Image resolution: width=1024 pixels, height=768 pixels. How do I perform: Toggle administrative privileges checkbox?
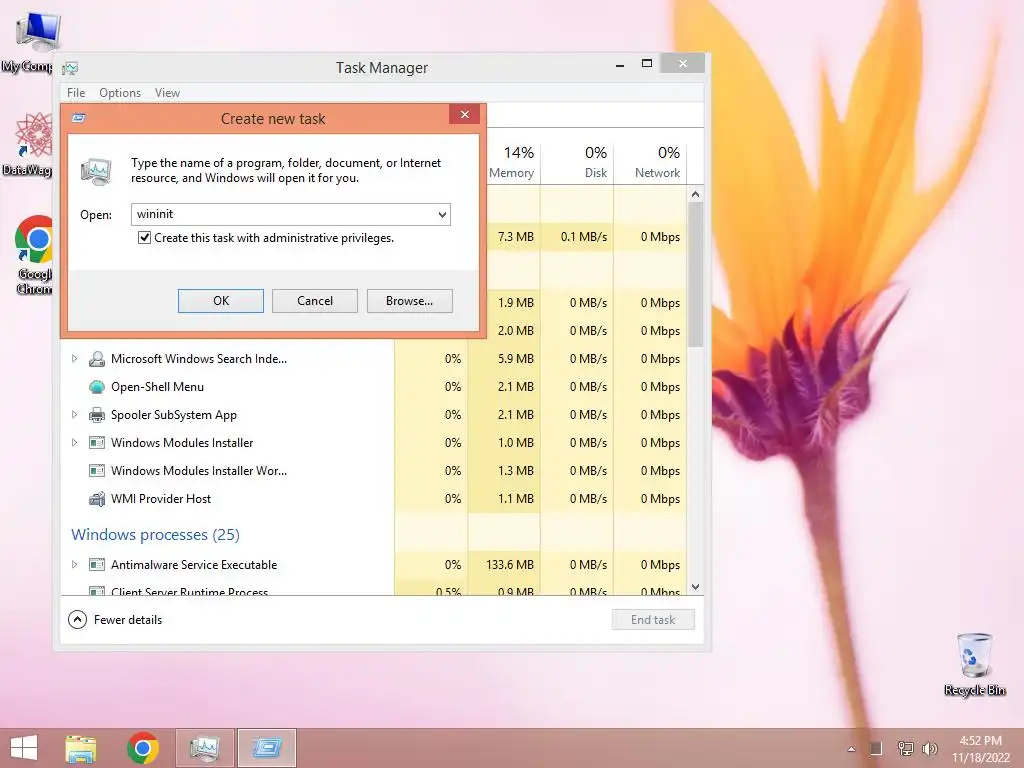tap(144, 238)
